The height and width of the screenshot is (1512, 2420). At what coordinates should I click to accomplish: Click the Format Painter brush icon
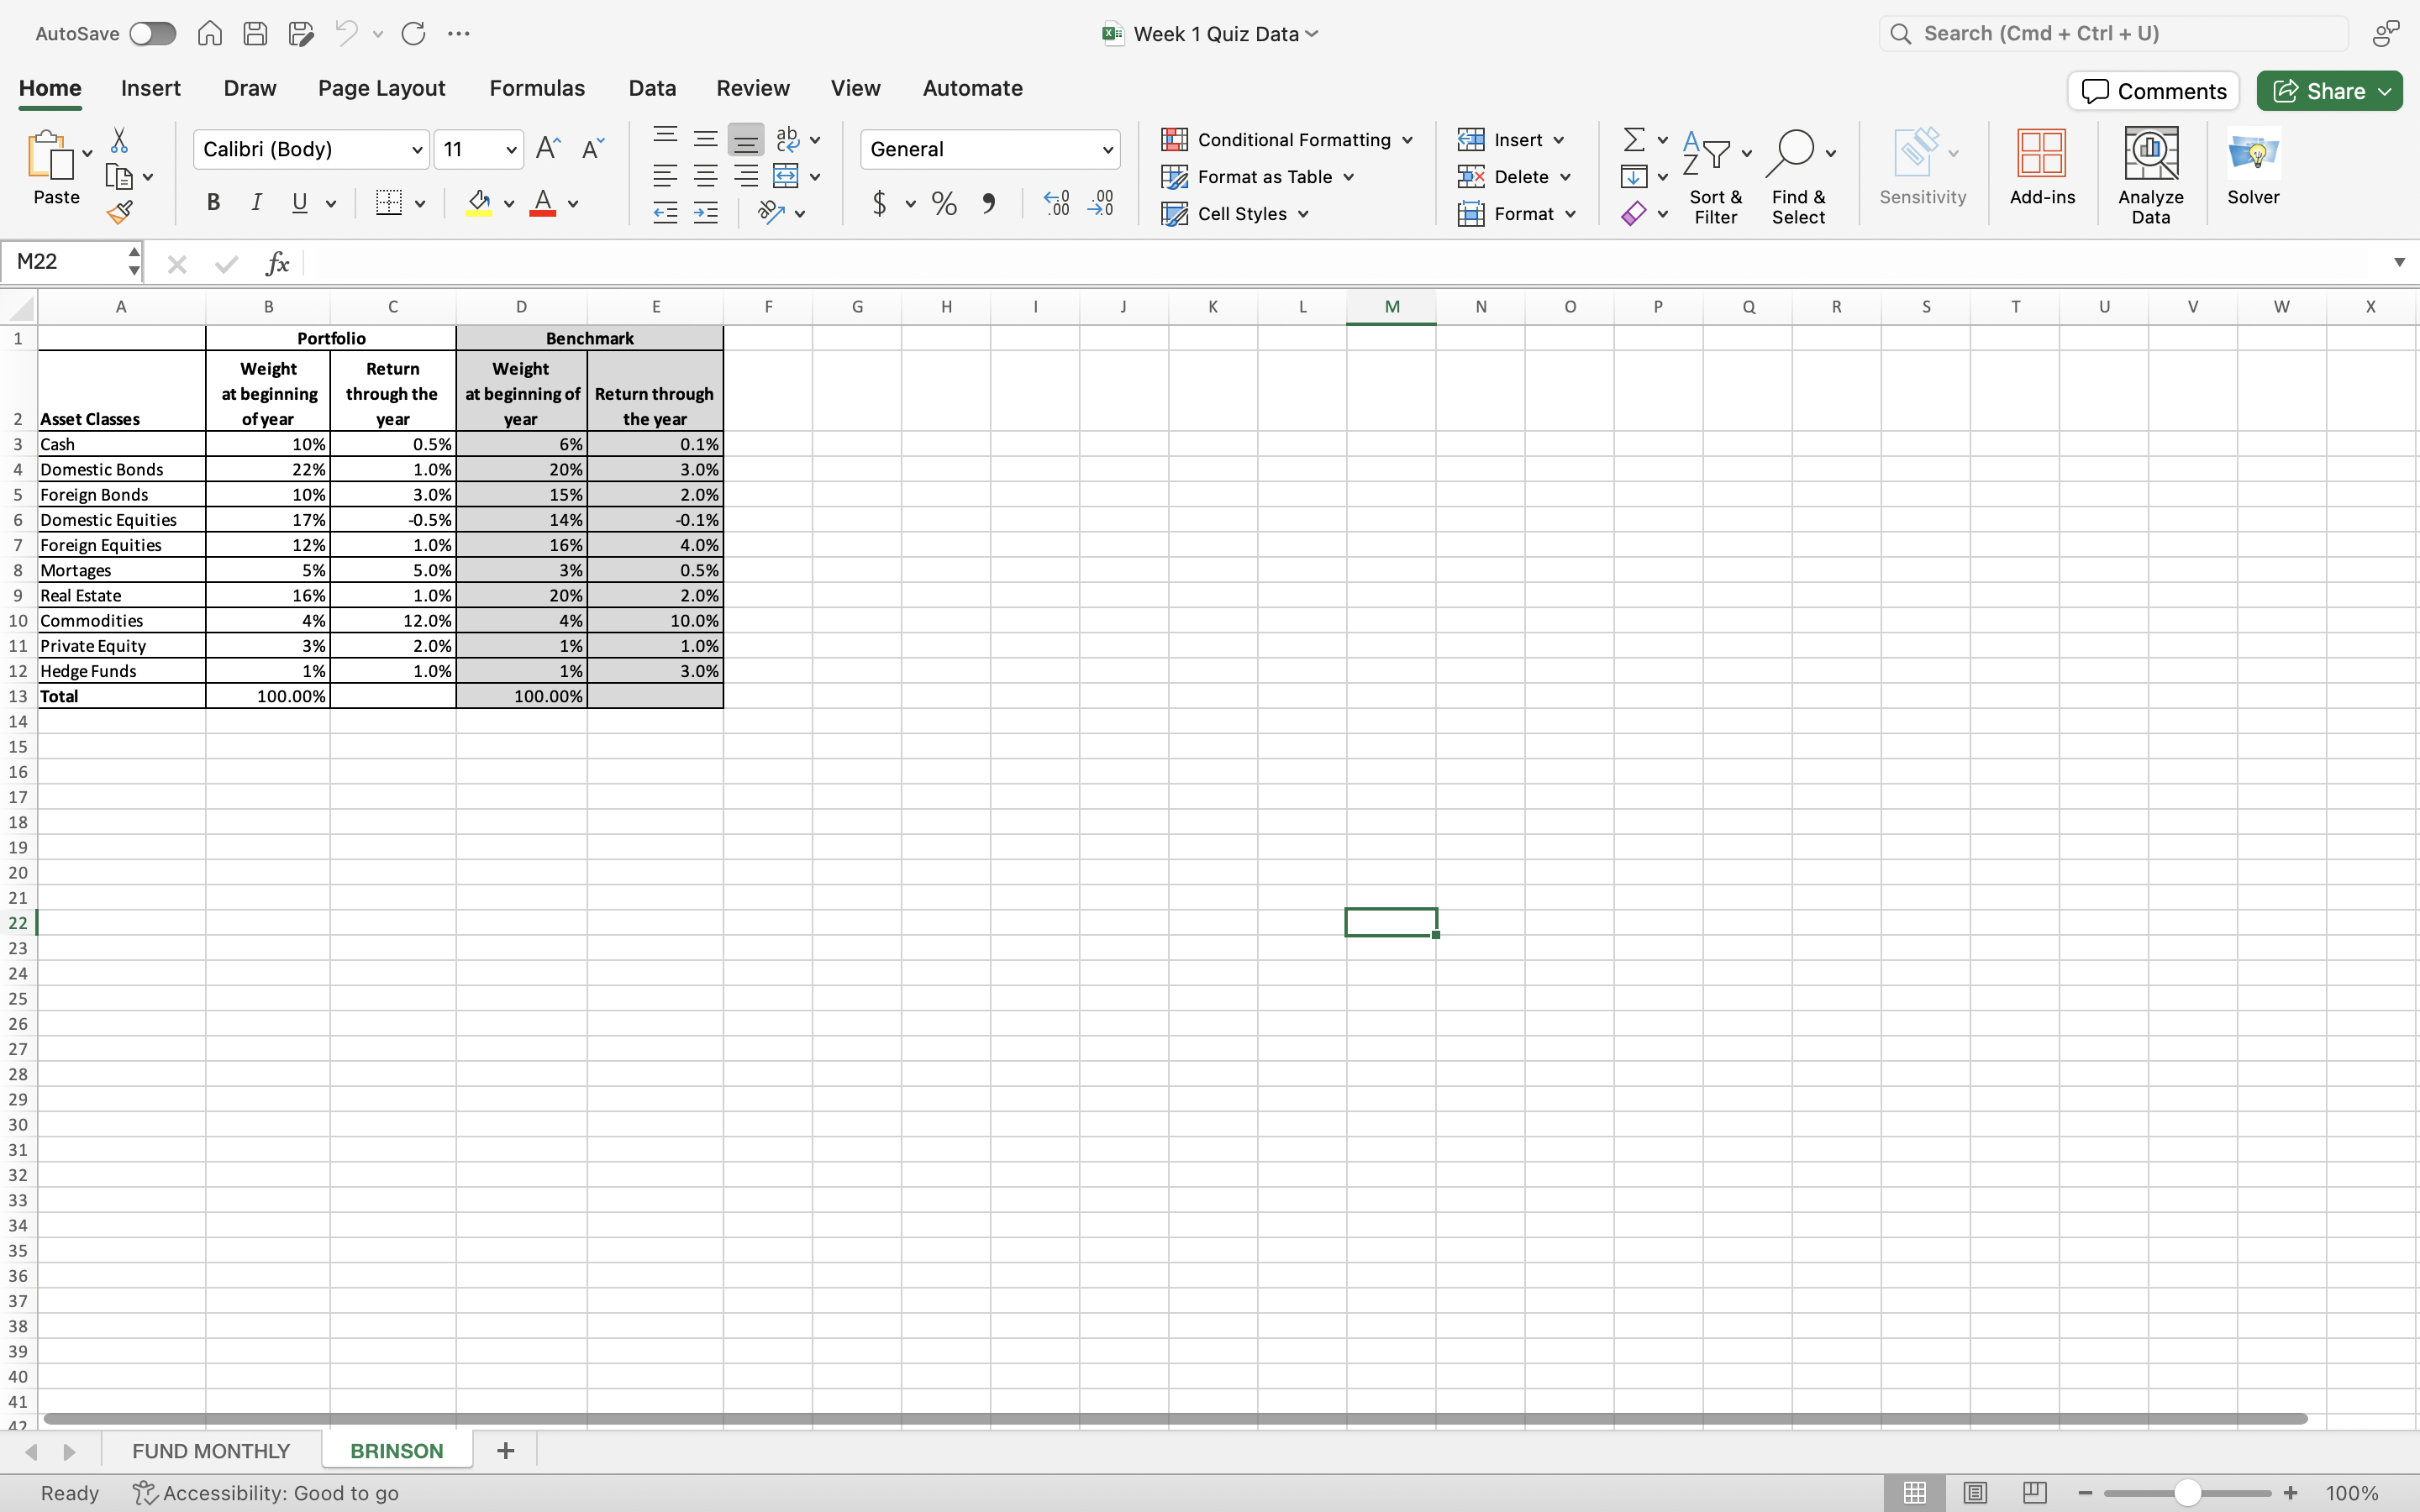point(120,212)
